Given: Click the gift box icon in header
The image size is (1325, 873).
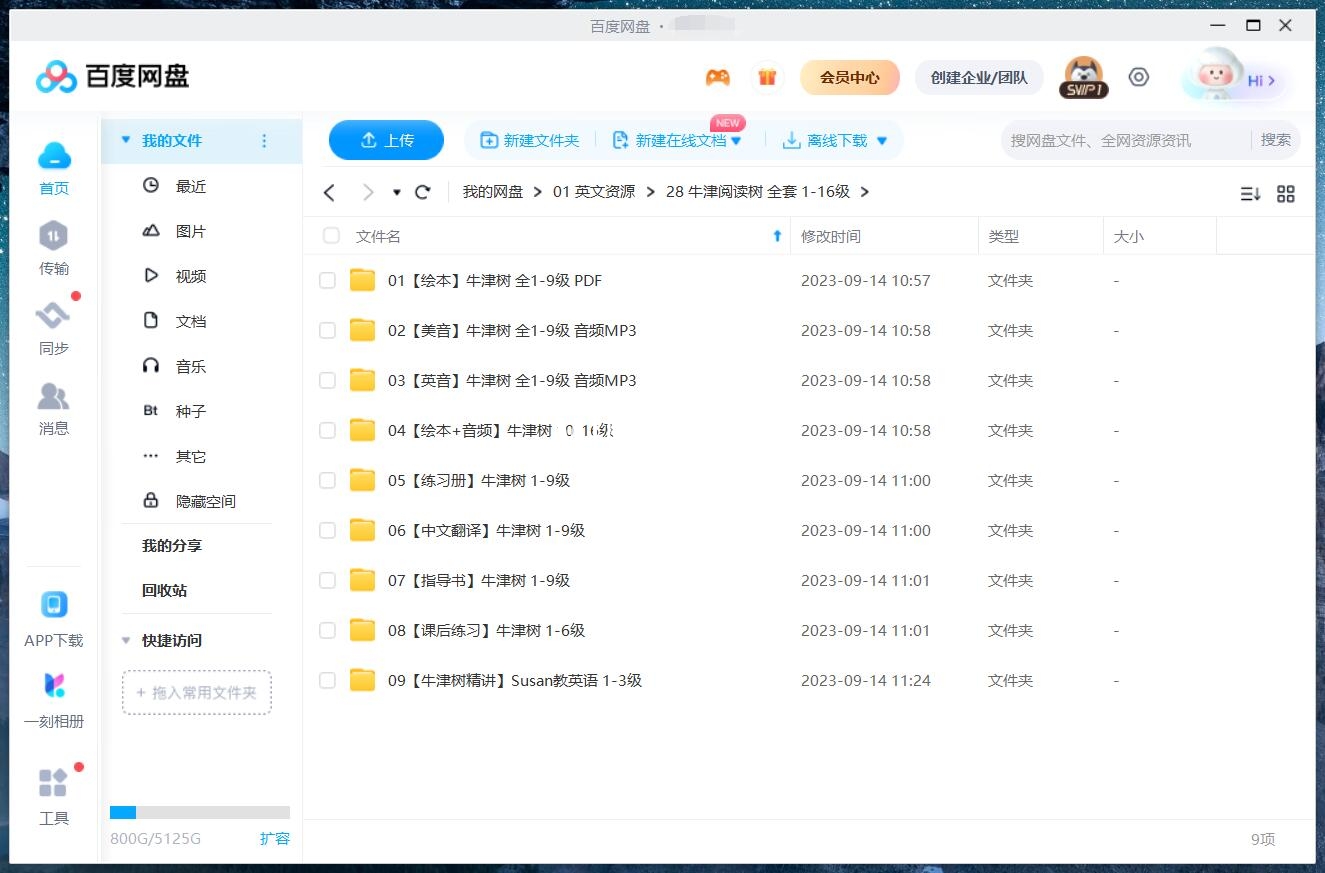Looking at the screenshot, I should click(x=767, y=77).
